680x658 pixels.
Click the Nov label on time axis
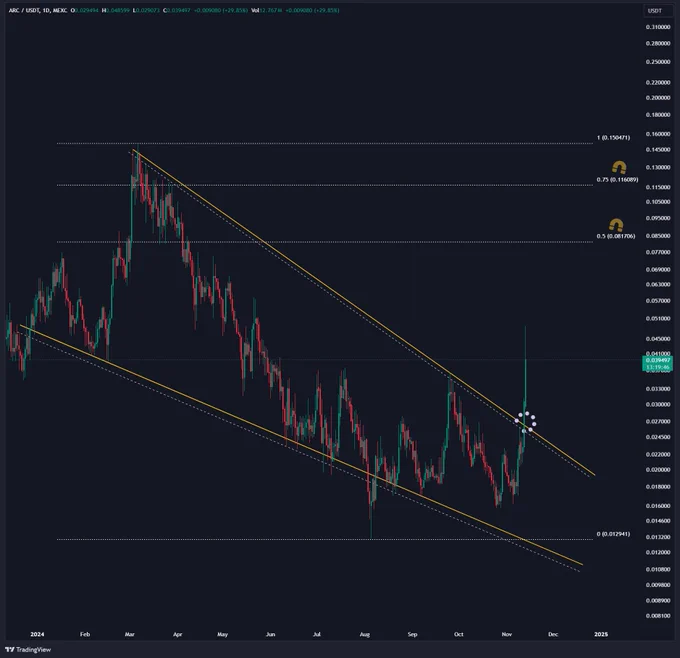click(507, 634)
